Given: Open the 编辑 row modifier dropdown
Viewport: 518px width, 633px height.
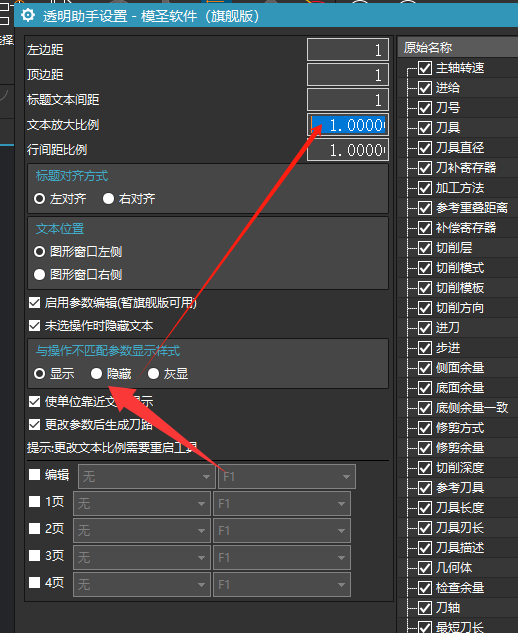Looking at the screenshot, I should click(146, 477).
